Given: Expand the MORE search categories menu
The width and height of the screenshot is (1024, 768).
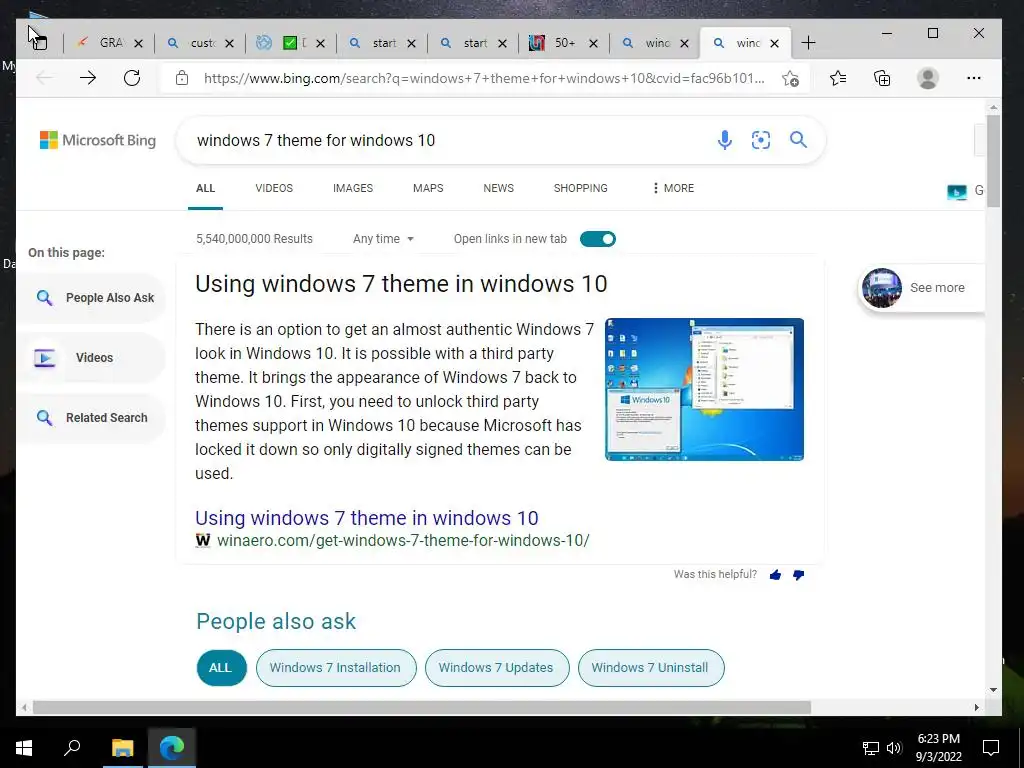Looking at the screenshot, I should [673, 188].
